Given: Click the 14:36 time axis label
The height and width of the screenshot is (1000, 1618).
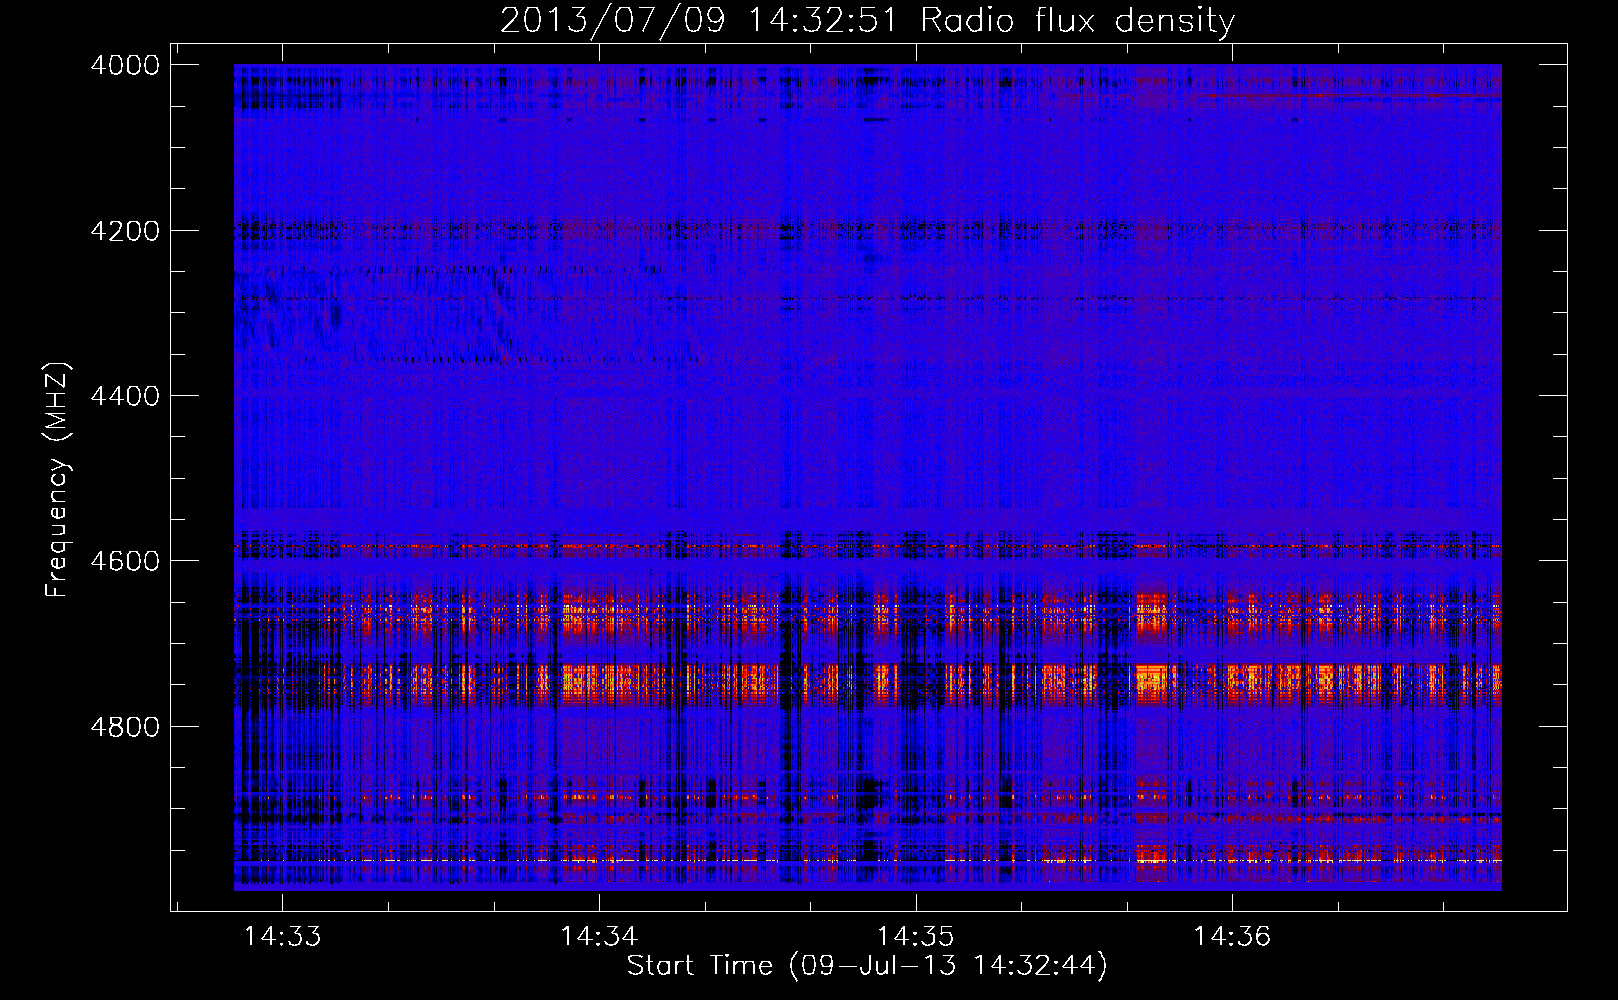Looking at the screenshot, I should [1232, 937].
